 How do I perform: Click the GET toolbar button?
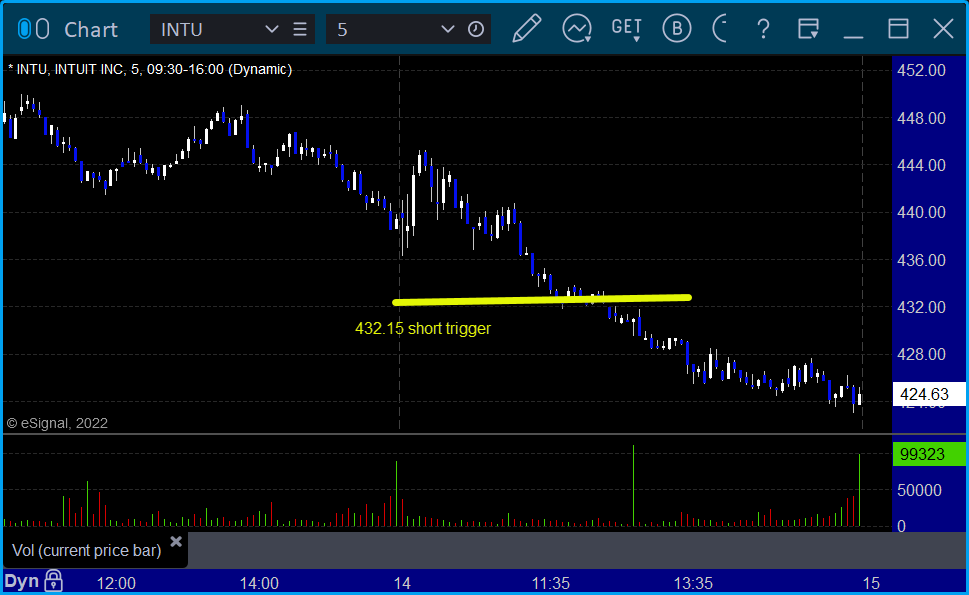(627, 29)
